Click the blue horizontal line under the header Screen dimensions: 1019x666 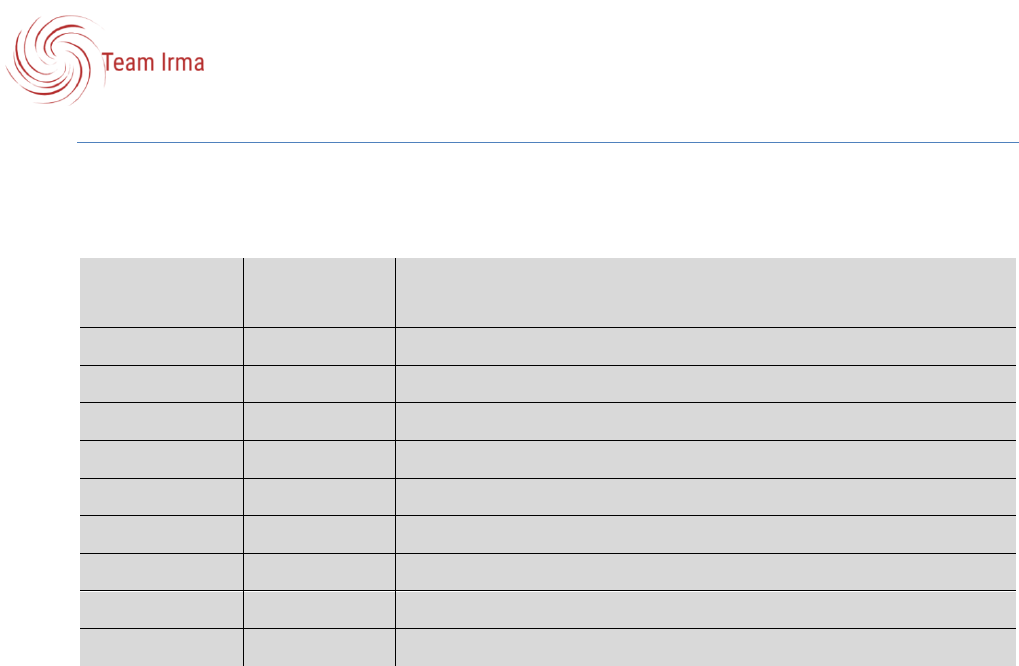(x=548, y=143)
